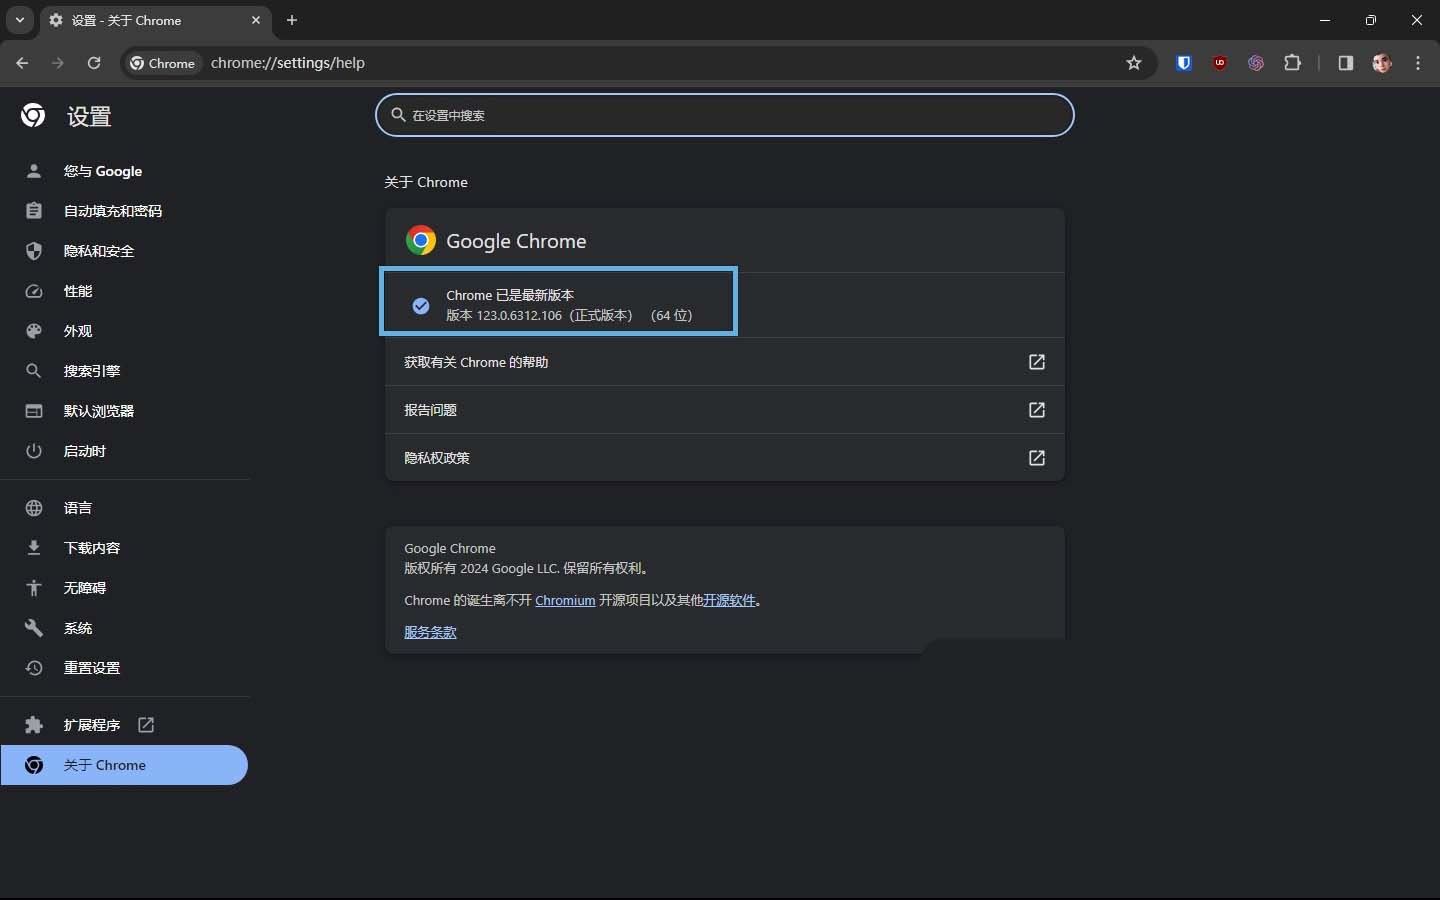This screenshot has height=900, width=1440.
Task: Open the profile avatar menu
Action: [x=1382, y=63]
